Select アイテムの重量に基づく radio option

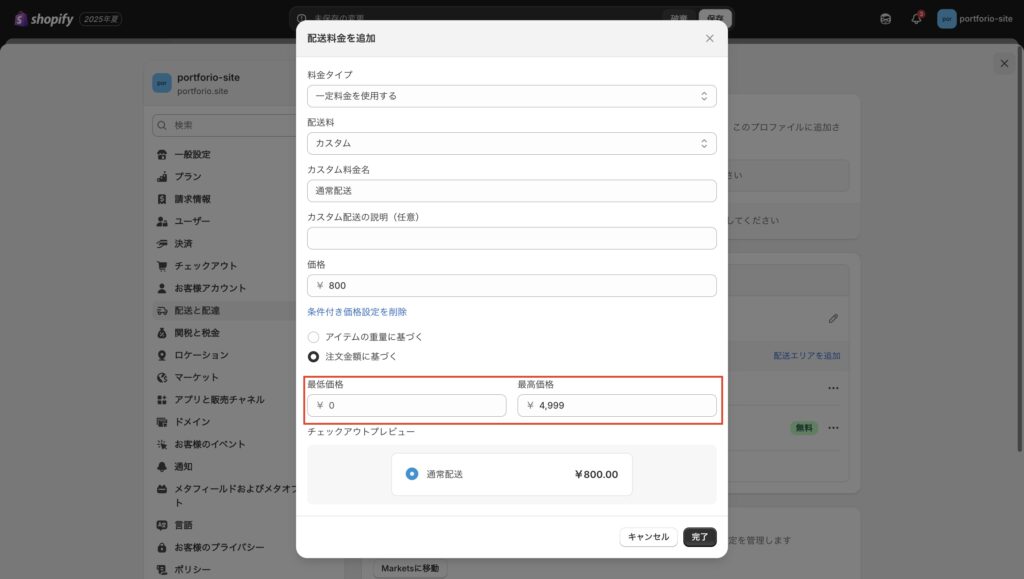[314, 337]
